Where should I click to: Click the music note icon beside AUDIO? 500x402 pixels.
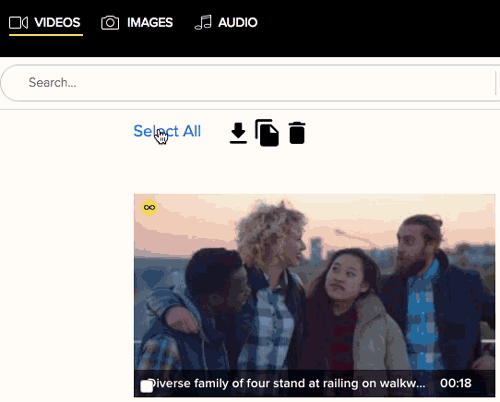click(203, 22)
